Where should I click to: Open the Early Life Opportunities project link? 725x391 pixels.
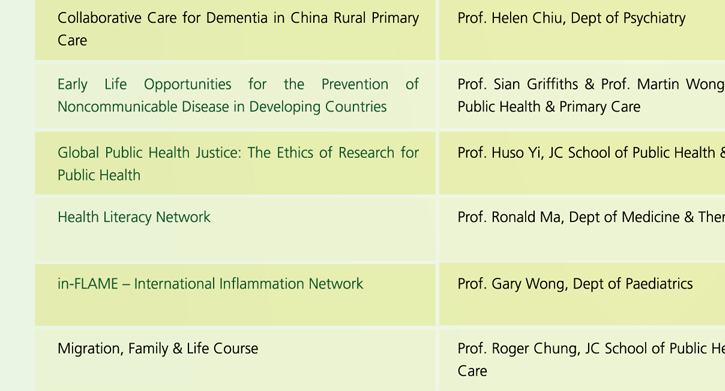[238, 95]
